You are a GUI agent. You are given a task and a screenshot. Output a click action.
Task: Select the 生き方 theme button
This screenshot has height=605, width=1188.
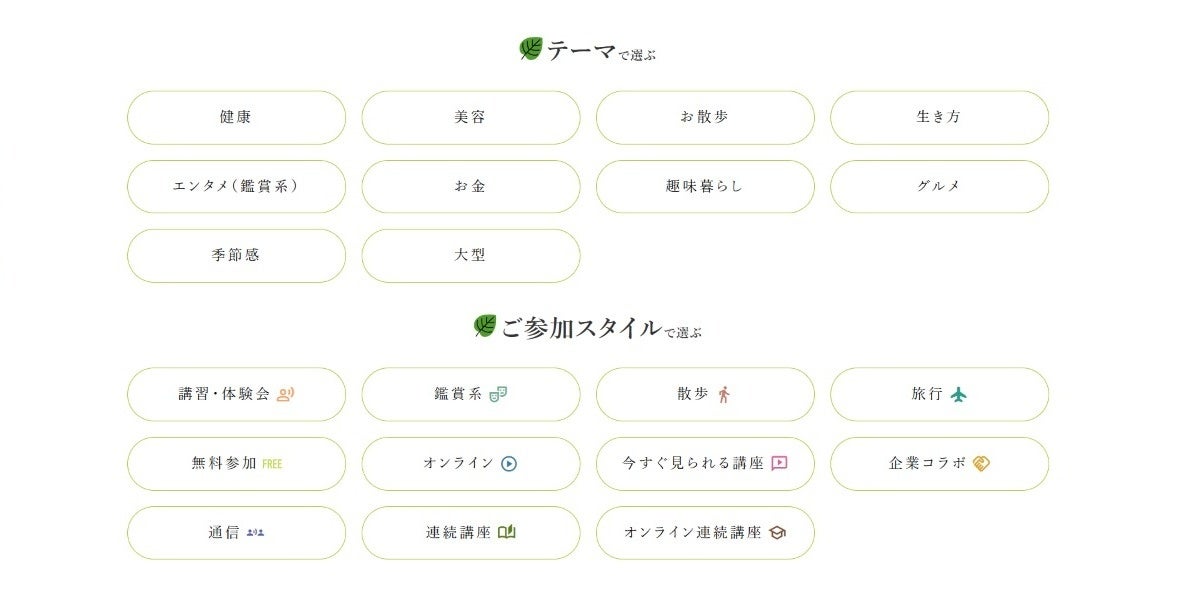coord(939,117)
